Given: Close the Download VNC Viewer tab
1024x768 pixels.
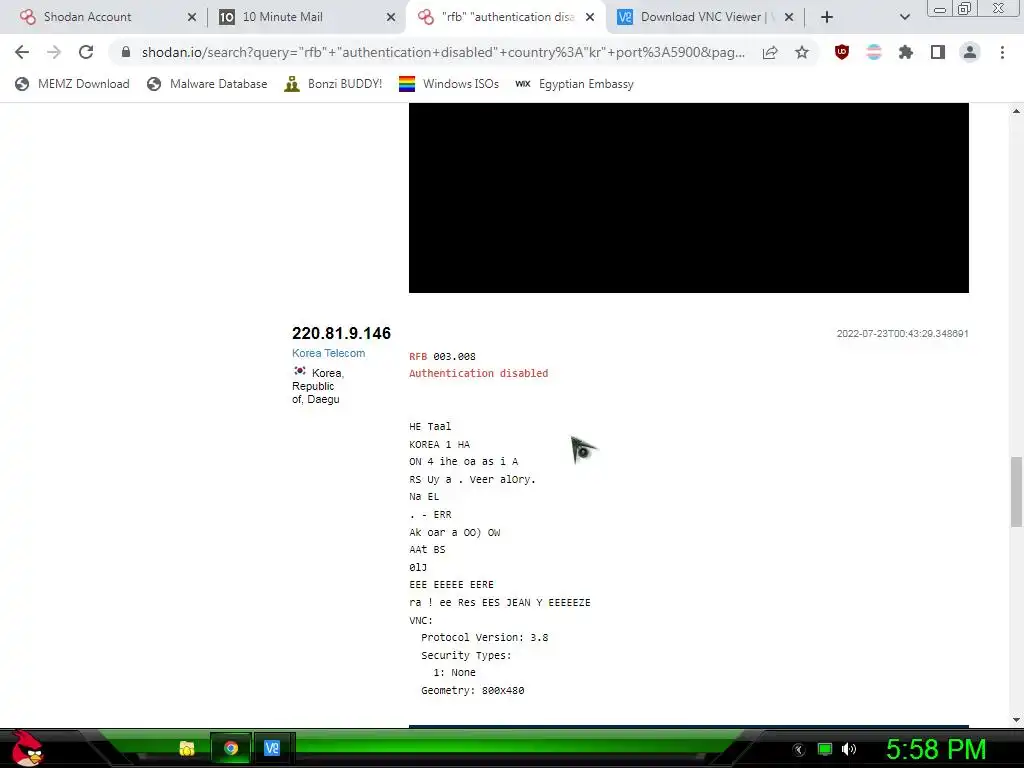Looking at the screenshot, I should (x=789, y=17).
